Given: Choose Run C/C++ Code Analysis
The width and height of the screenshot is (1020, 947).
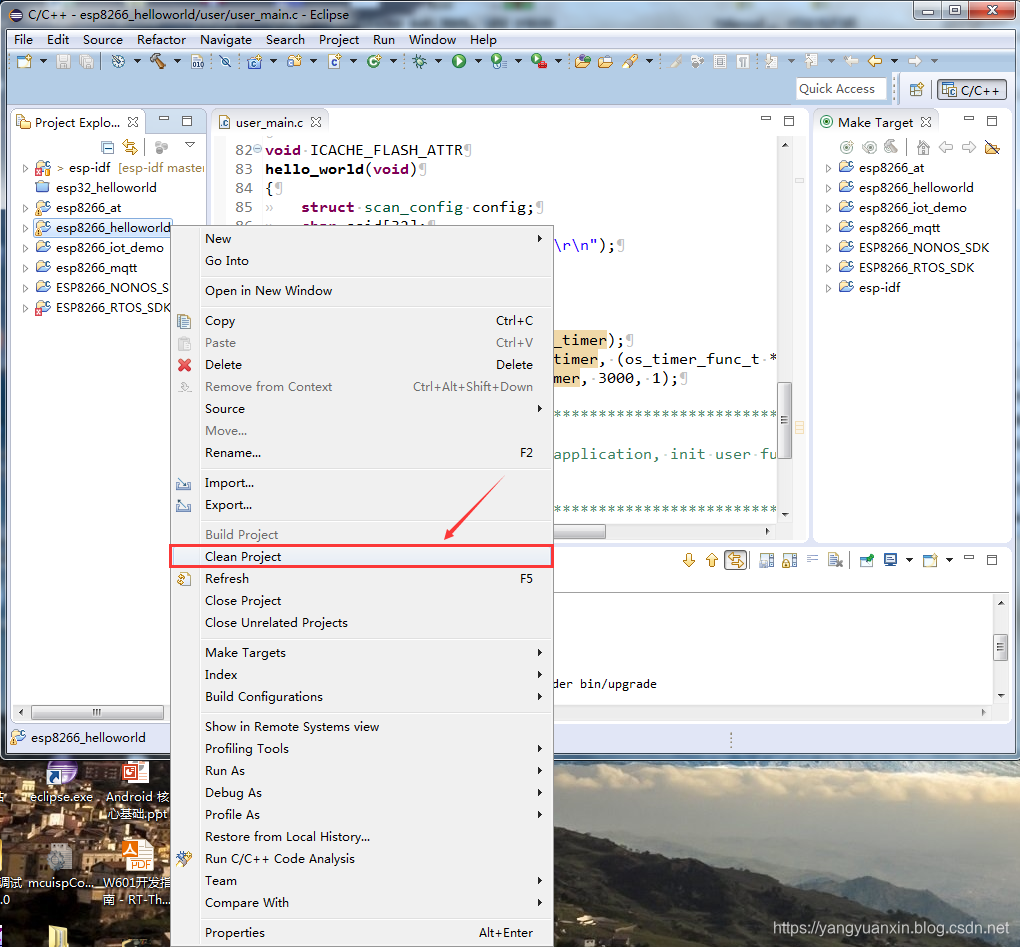Looking at the screenshot, I should [361, 859].
